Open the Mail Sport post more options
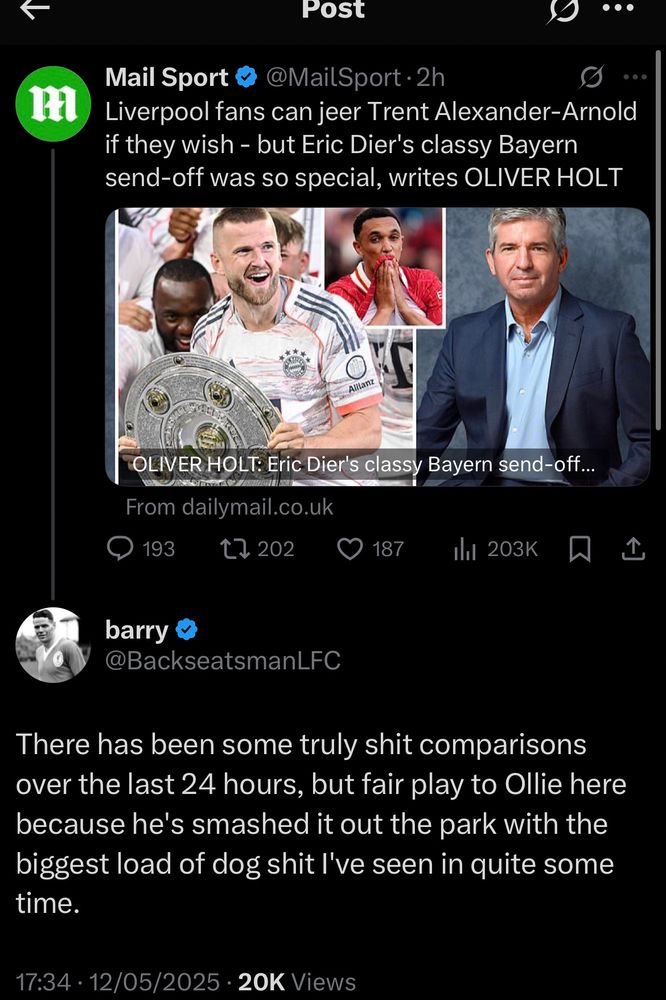Viewport: 666px width, 1000px height. pos(635,77)
